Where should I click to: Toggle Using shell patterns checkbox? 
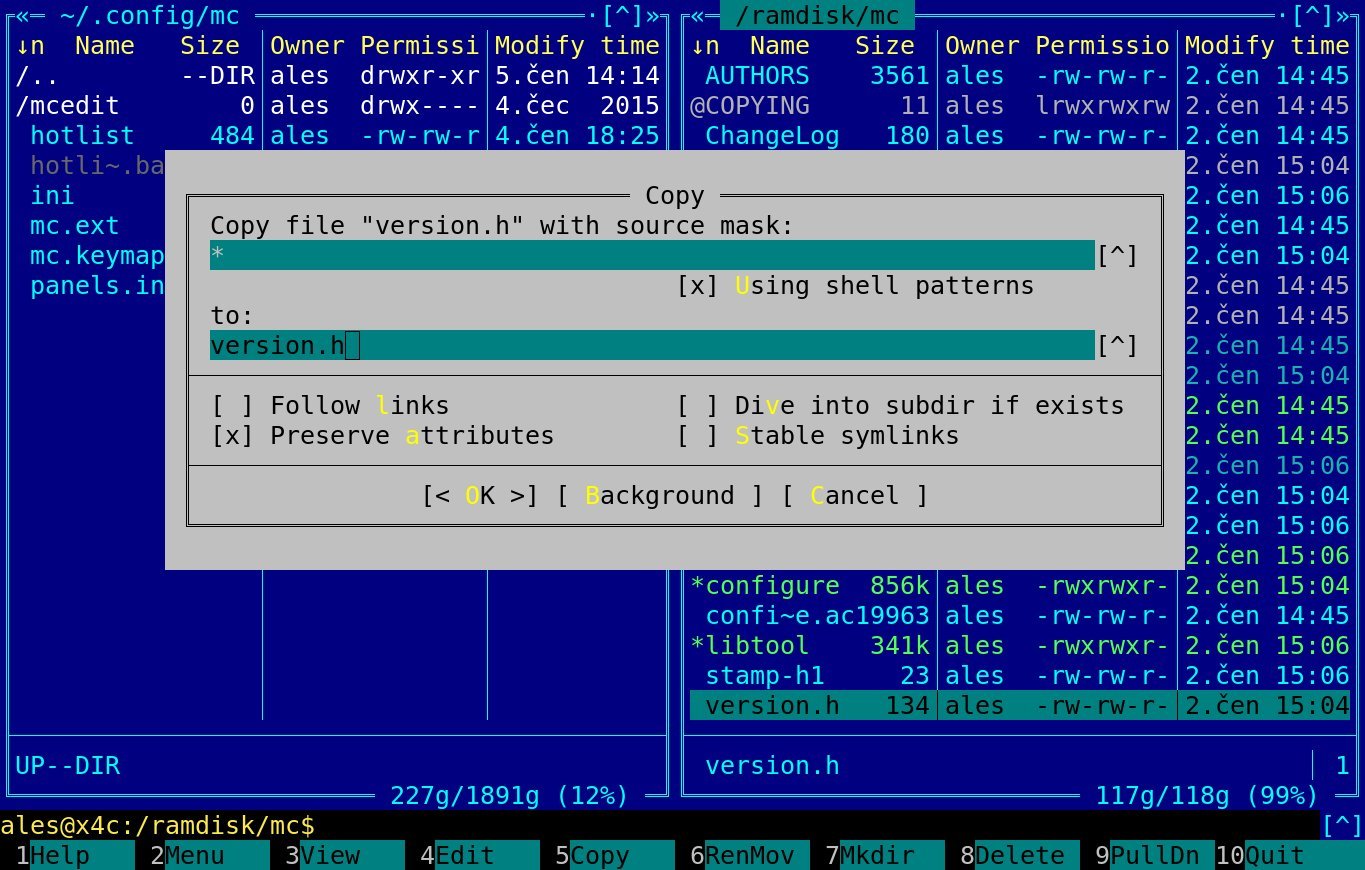[x=698, y=286]
